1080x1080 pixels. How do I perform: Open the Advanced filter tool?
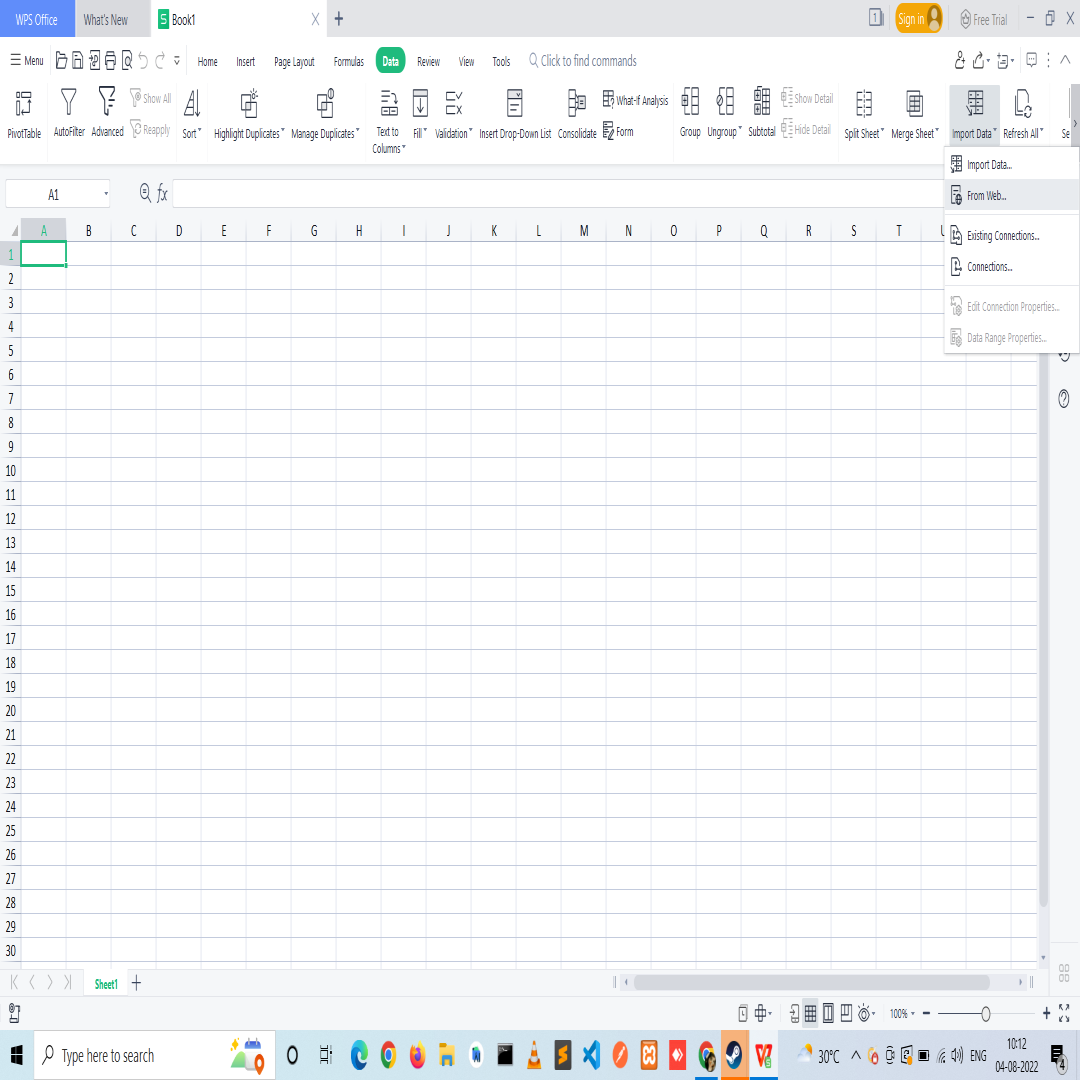(x=107, y=112)
